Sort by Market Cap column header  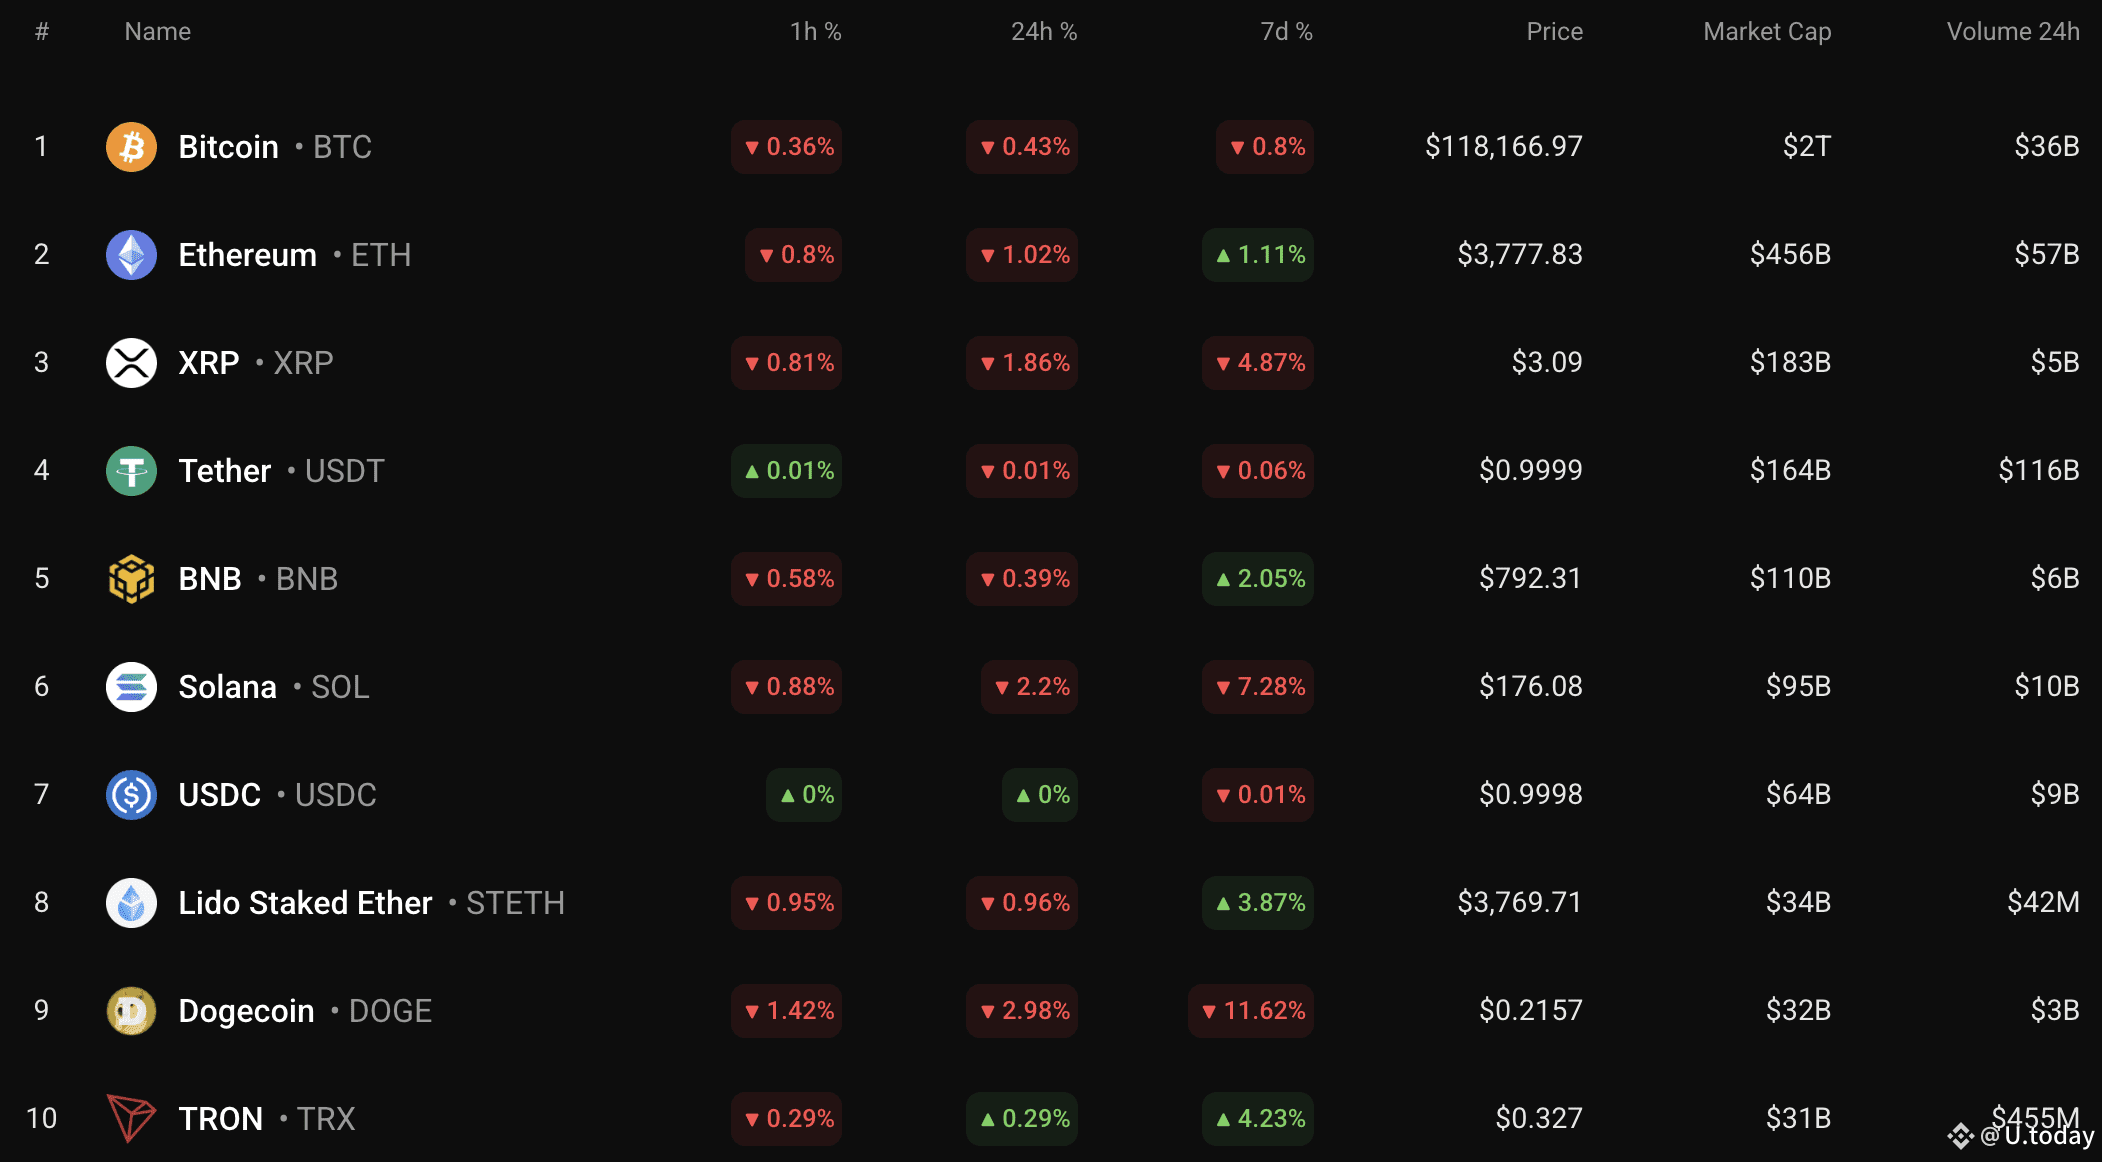click(1767, 32)
